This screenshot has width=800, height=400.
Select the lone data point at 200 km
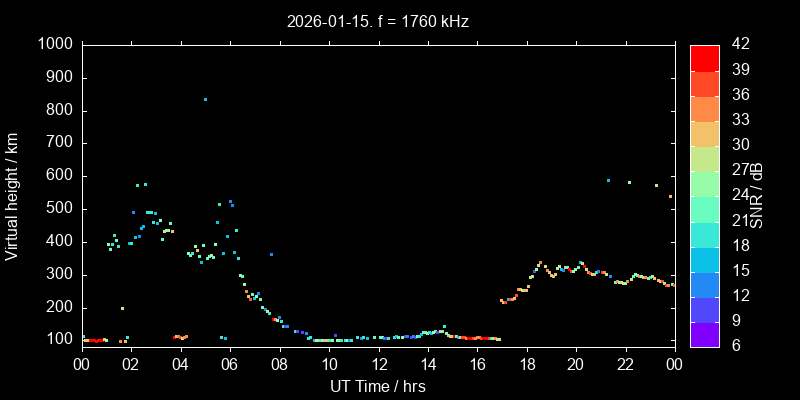tap(122, 308)
